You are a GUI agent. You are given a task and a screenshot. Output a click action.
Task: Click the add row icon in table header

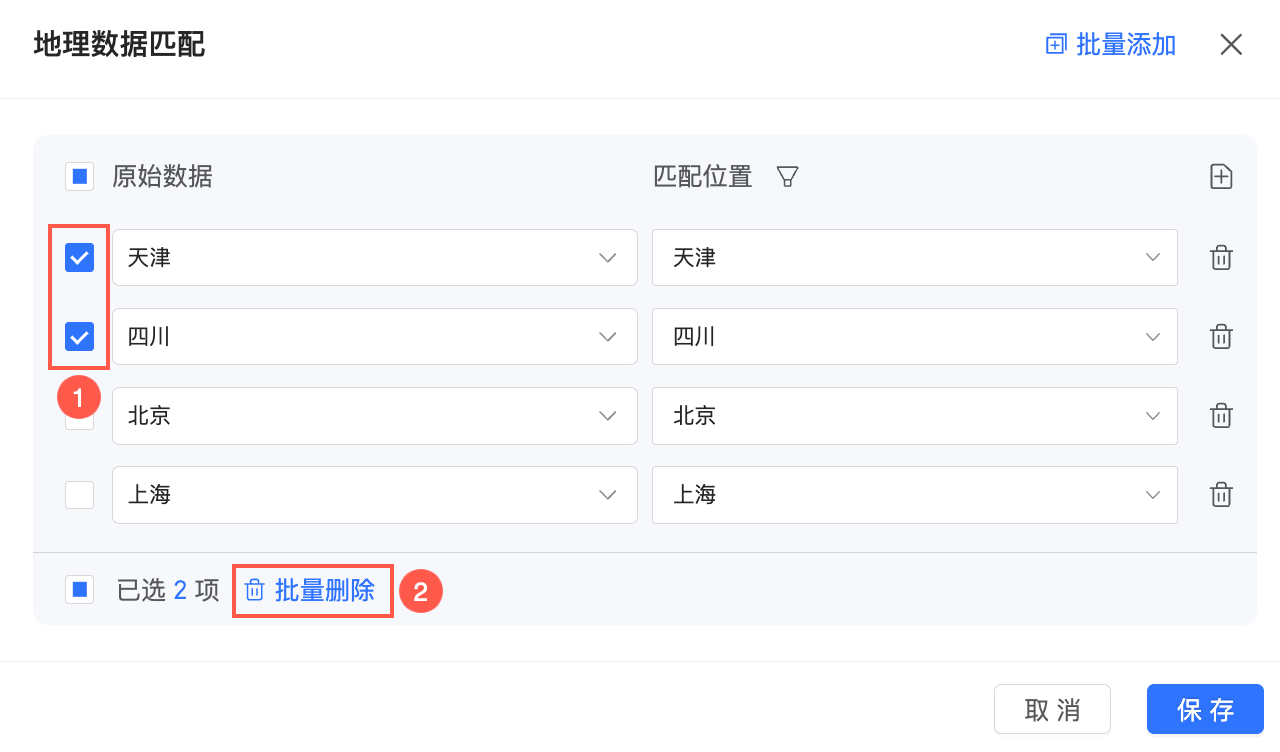1221,177
